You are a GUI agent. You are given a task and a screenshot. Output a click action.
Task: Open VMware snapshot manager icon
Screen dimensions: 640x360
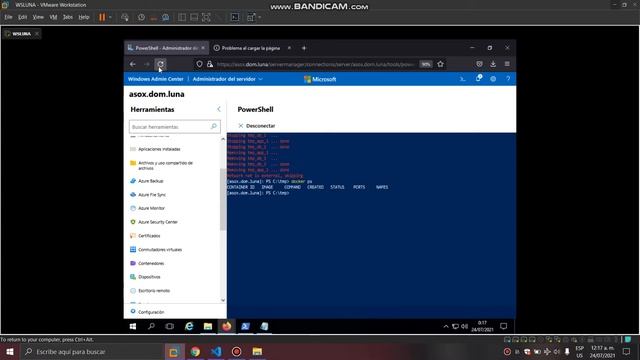pos(166,17)
